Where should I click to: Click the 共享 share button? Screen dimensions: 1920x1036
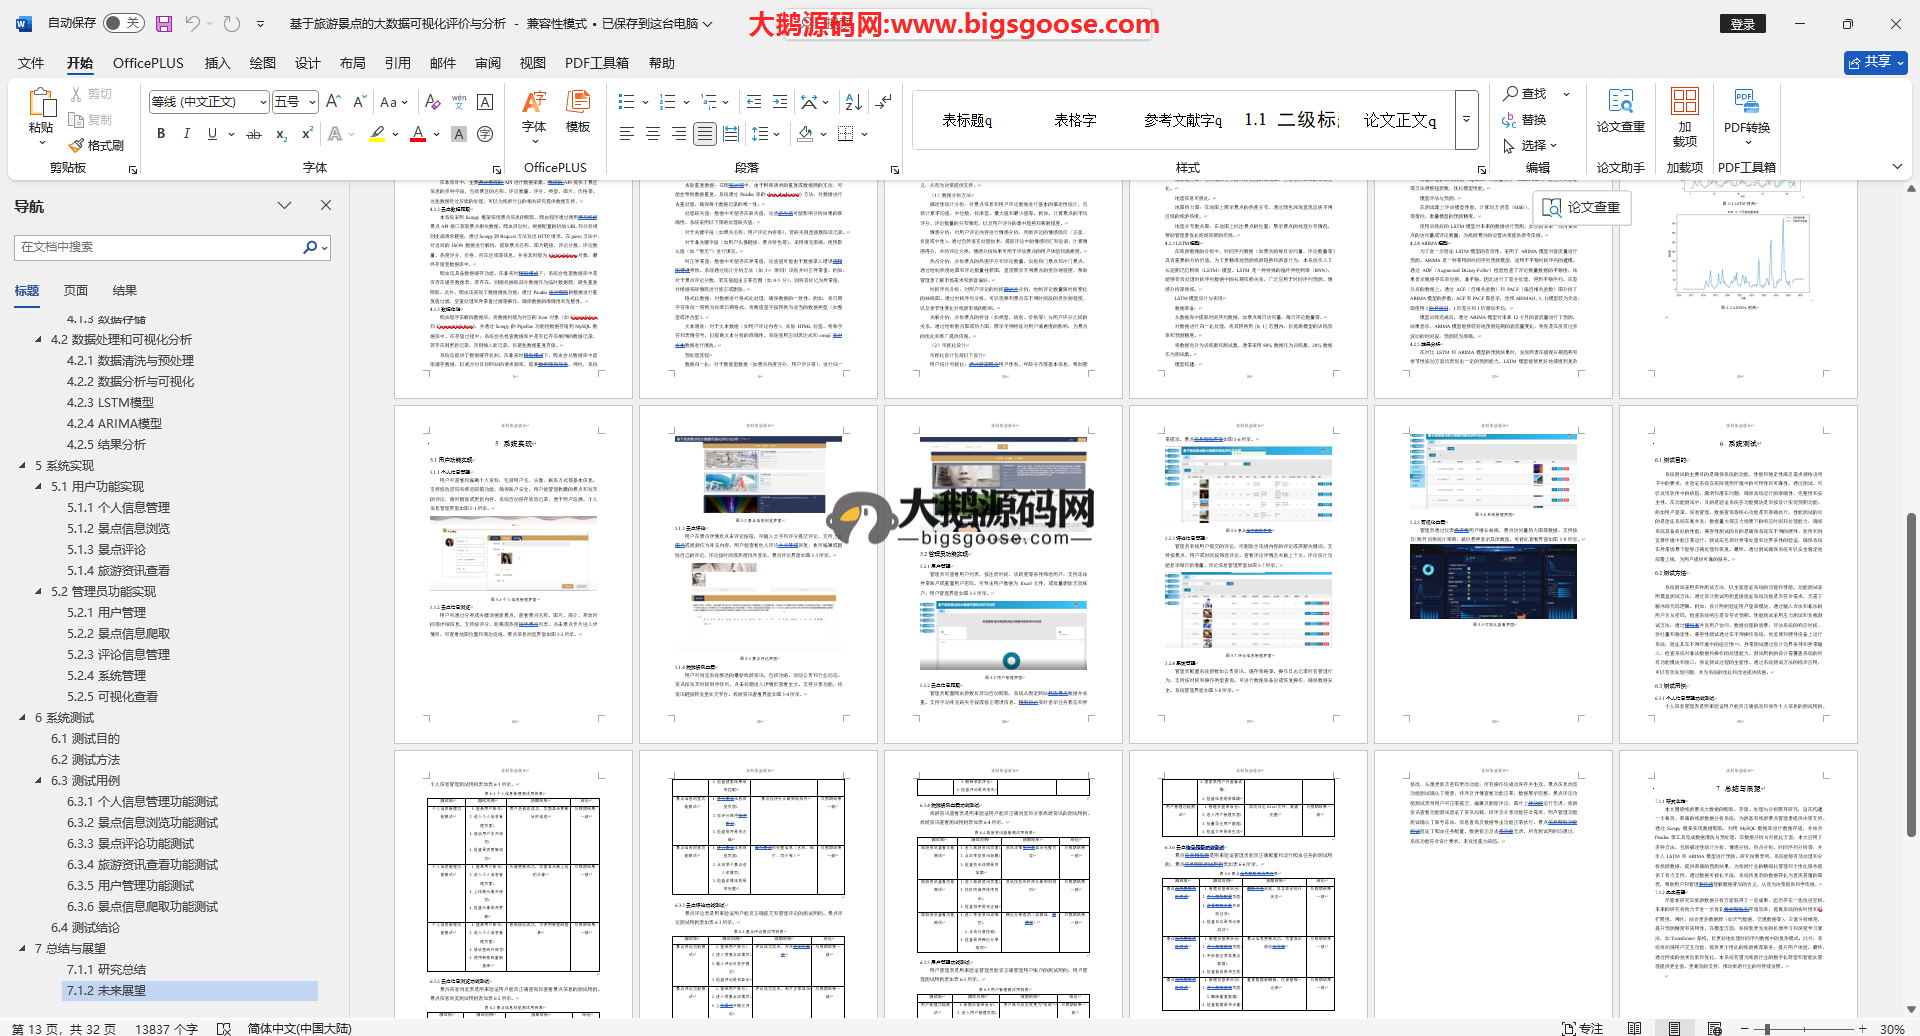point(1875,62)
